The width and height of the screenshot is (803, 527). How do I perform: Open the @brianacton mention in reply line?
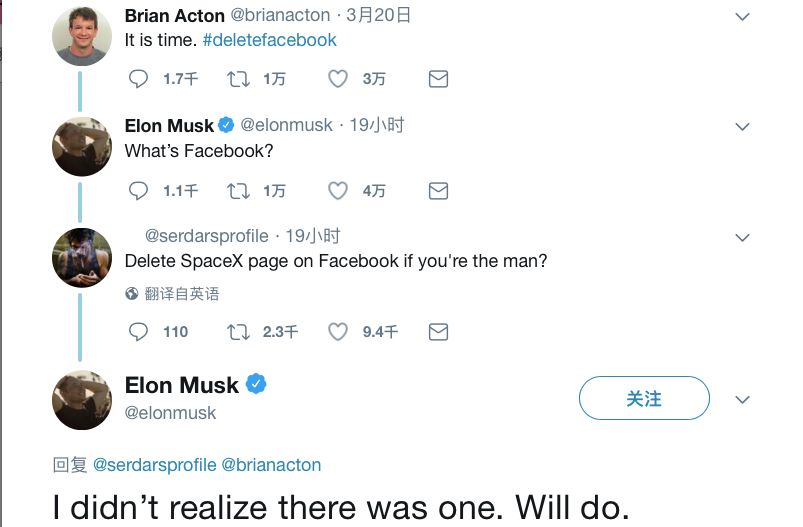(x=271, y=465)
